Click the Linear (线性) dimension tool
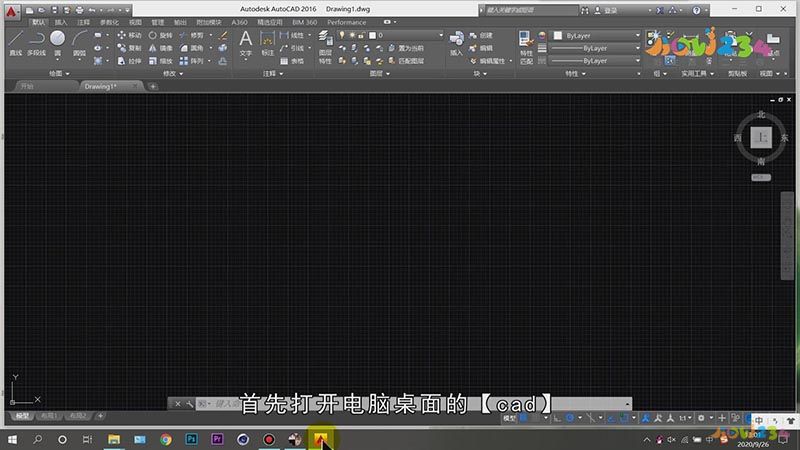The height and width of the screenshot is (450, 800). (x=292, y=35)
